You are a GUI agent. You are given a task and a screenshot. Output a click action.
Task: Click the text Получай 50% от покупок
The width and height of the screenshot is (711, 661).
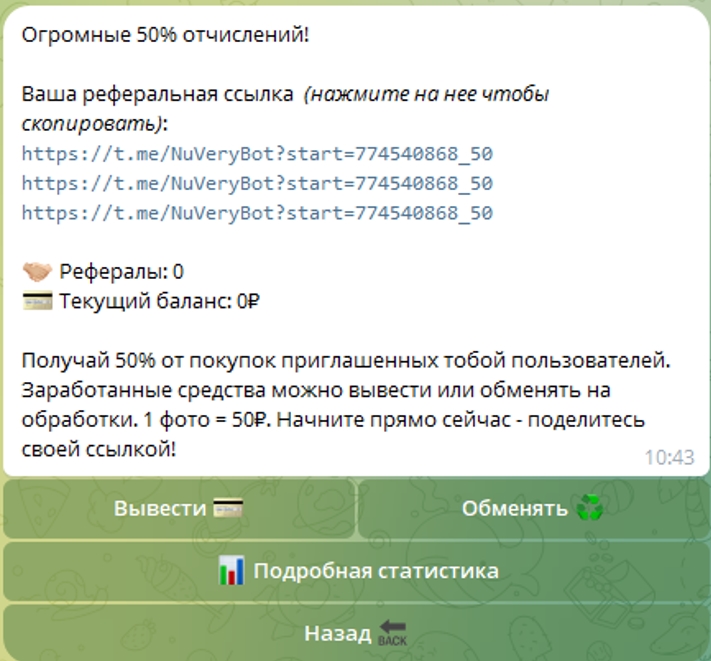pos(149,361)
